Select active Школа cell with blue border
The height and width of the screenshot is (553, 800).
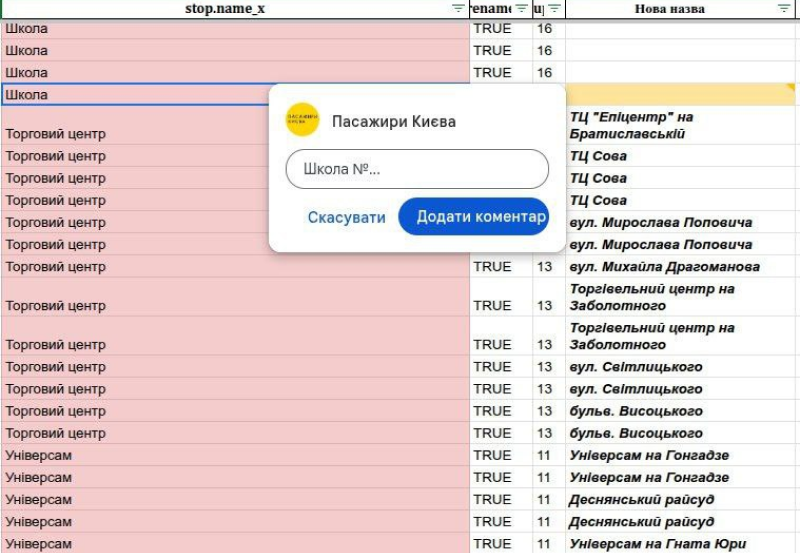pos(135,95)
